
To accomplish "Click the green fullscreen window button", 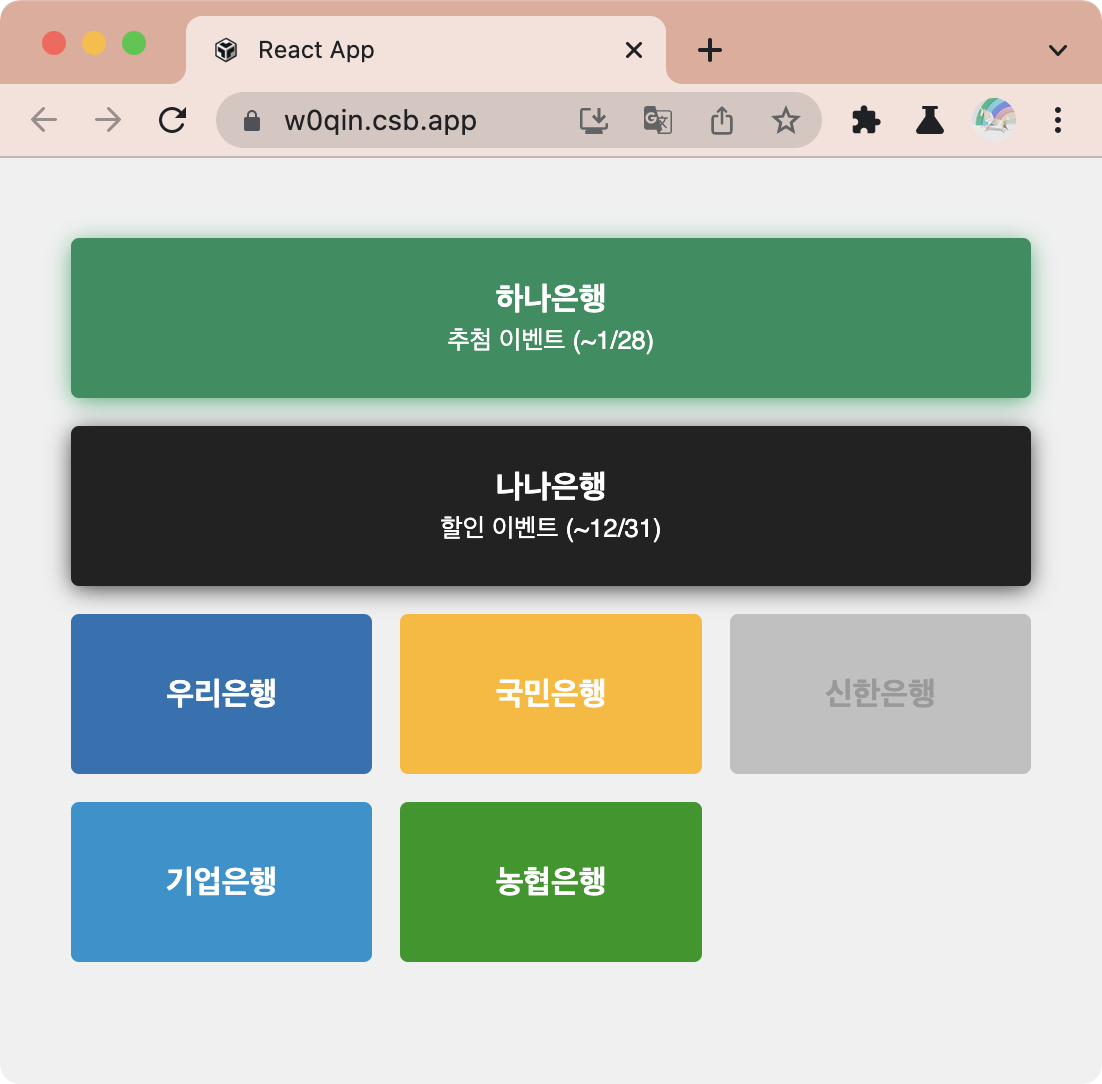I will pyautogui.click(x=134, y=43).
